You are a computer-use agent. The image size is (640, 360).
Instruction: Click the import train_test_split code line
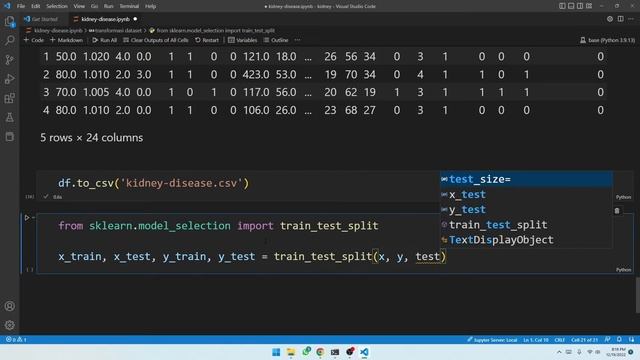pos(218,226)
